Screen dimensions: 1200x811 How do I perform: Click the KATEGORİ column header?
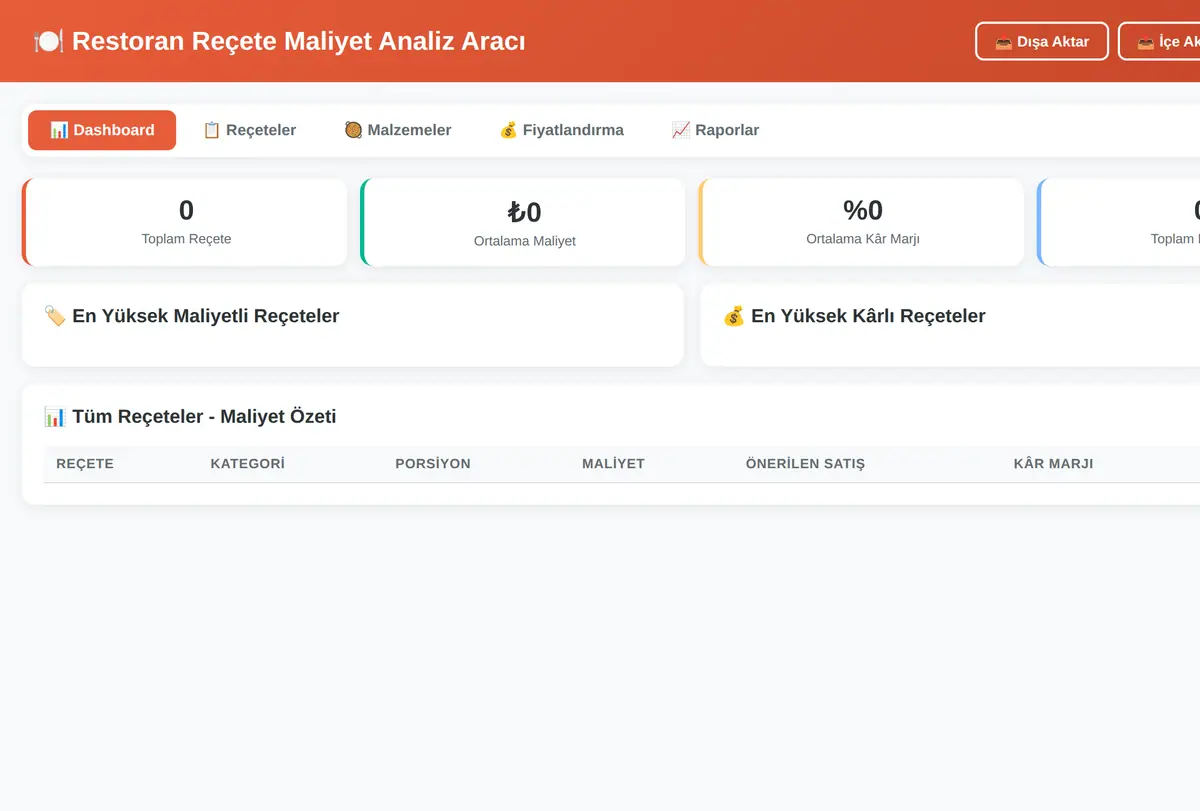tap(248, 464)
